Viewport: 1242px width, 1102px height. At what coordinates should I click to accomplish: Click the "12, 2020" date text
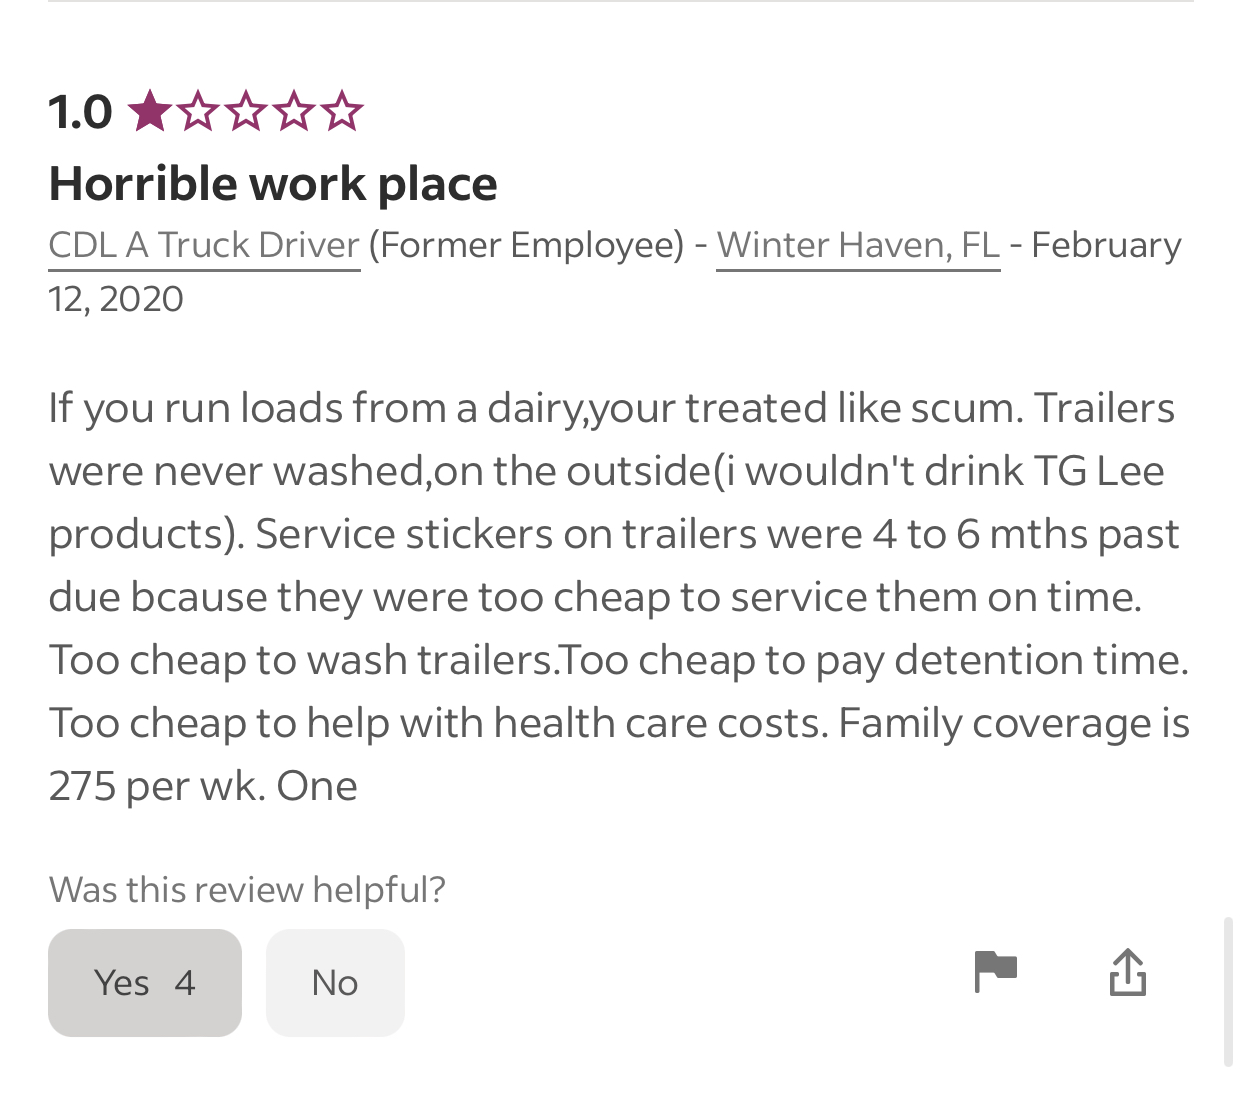(x=116, y=299)
